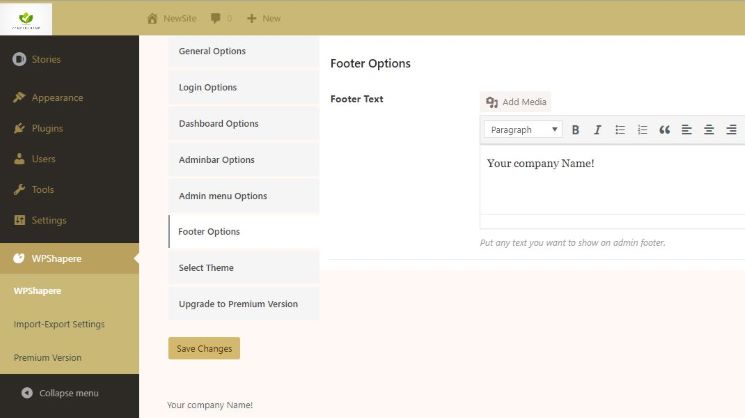
Task: Toggle bold formatting in editor
Action: (575, 130)
